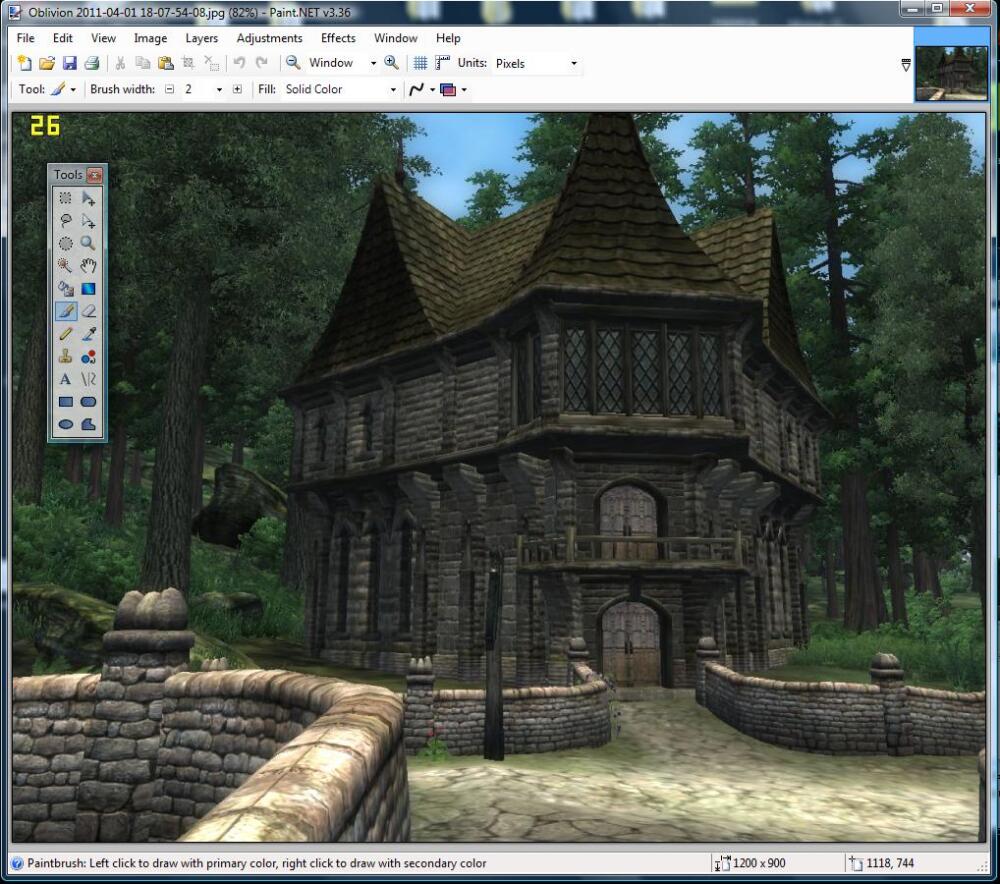Click the open image thumbnail tab
Viewport: 1000px width, 884px height.
tap(951, 74)
